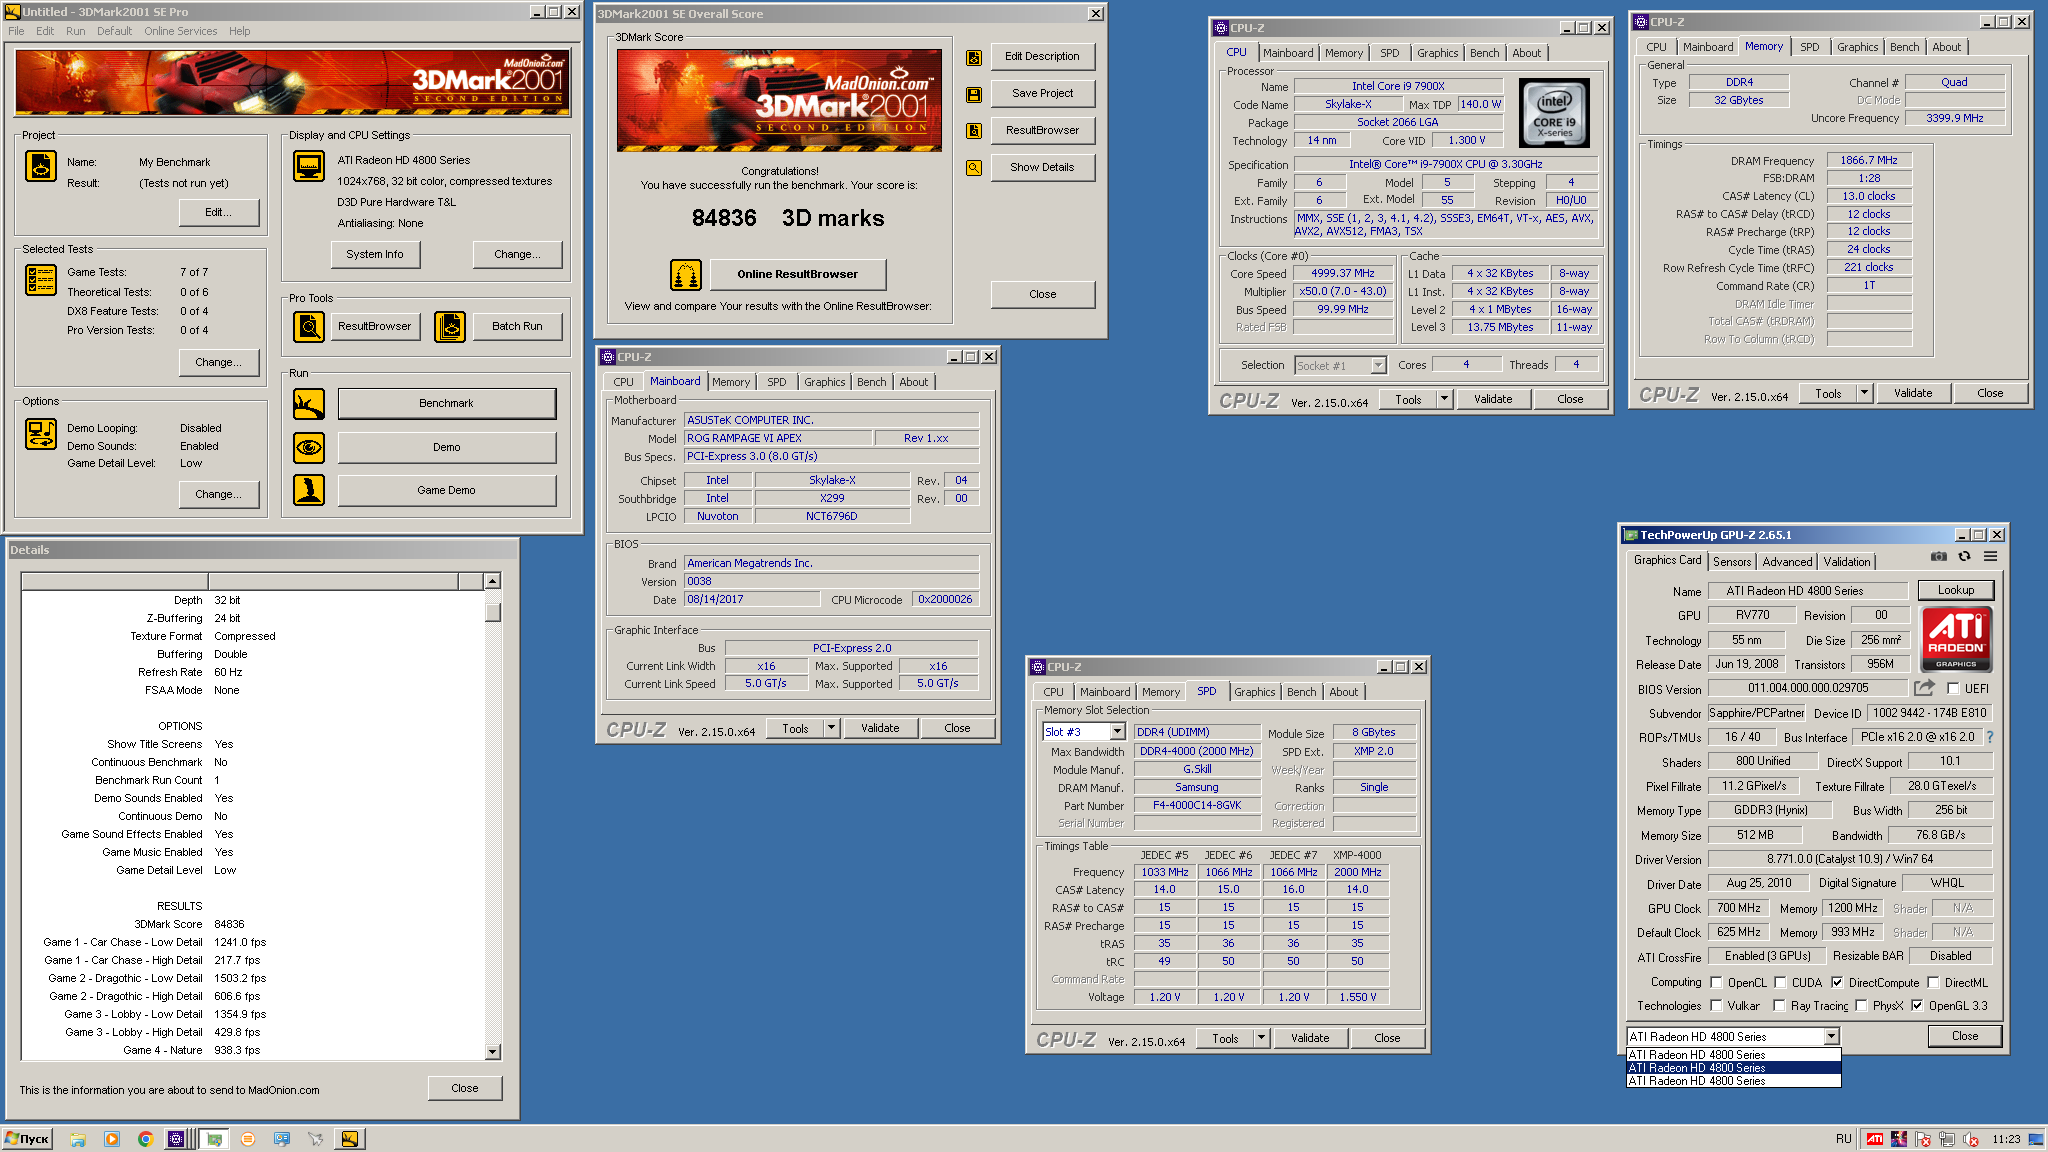
Task: Click the Пуск Start button
Action: pos(28,1139)
